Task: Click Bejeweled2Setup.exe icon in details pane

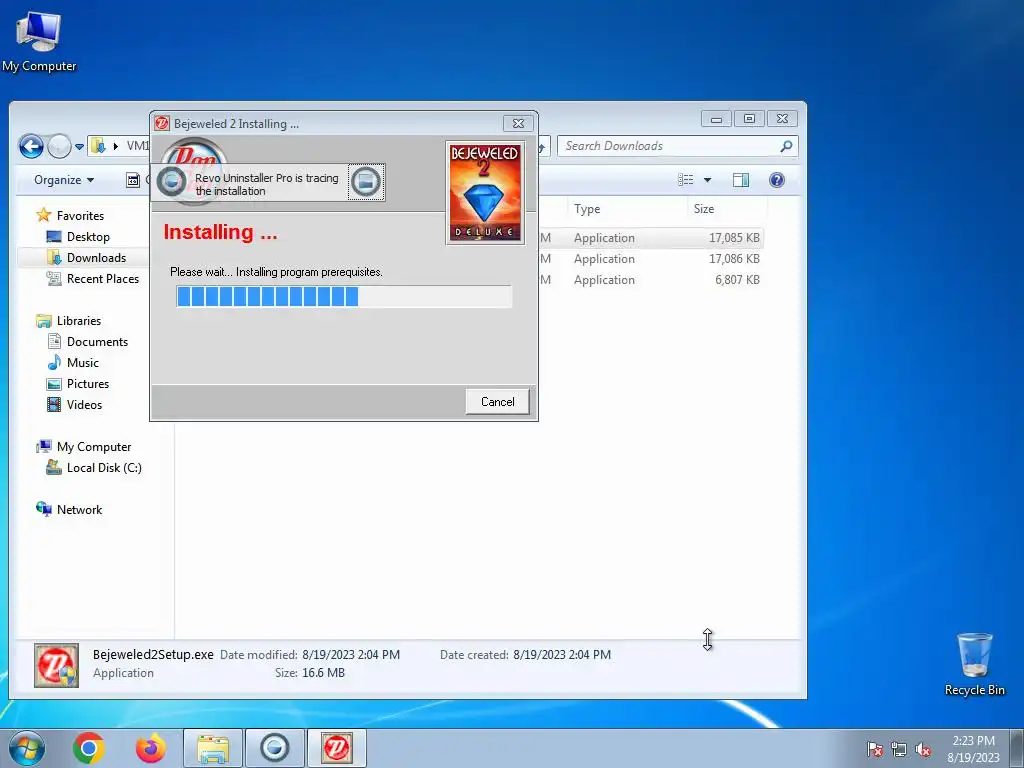Action: click(57, 665)
